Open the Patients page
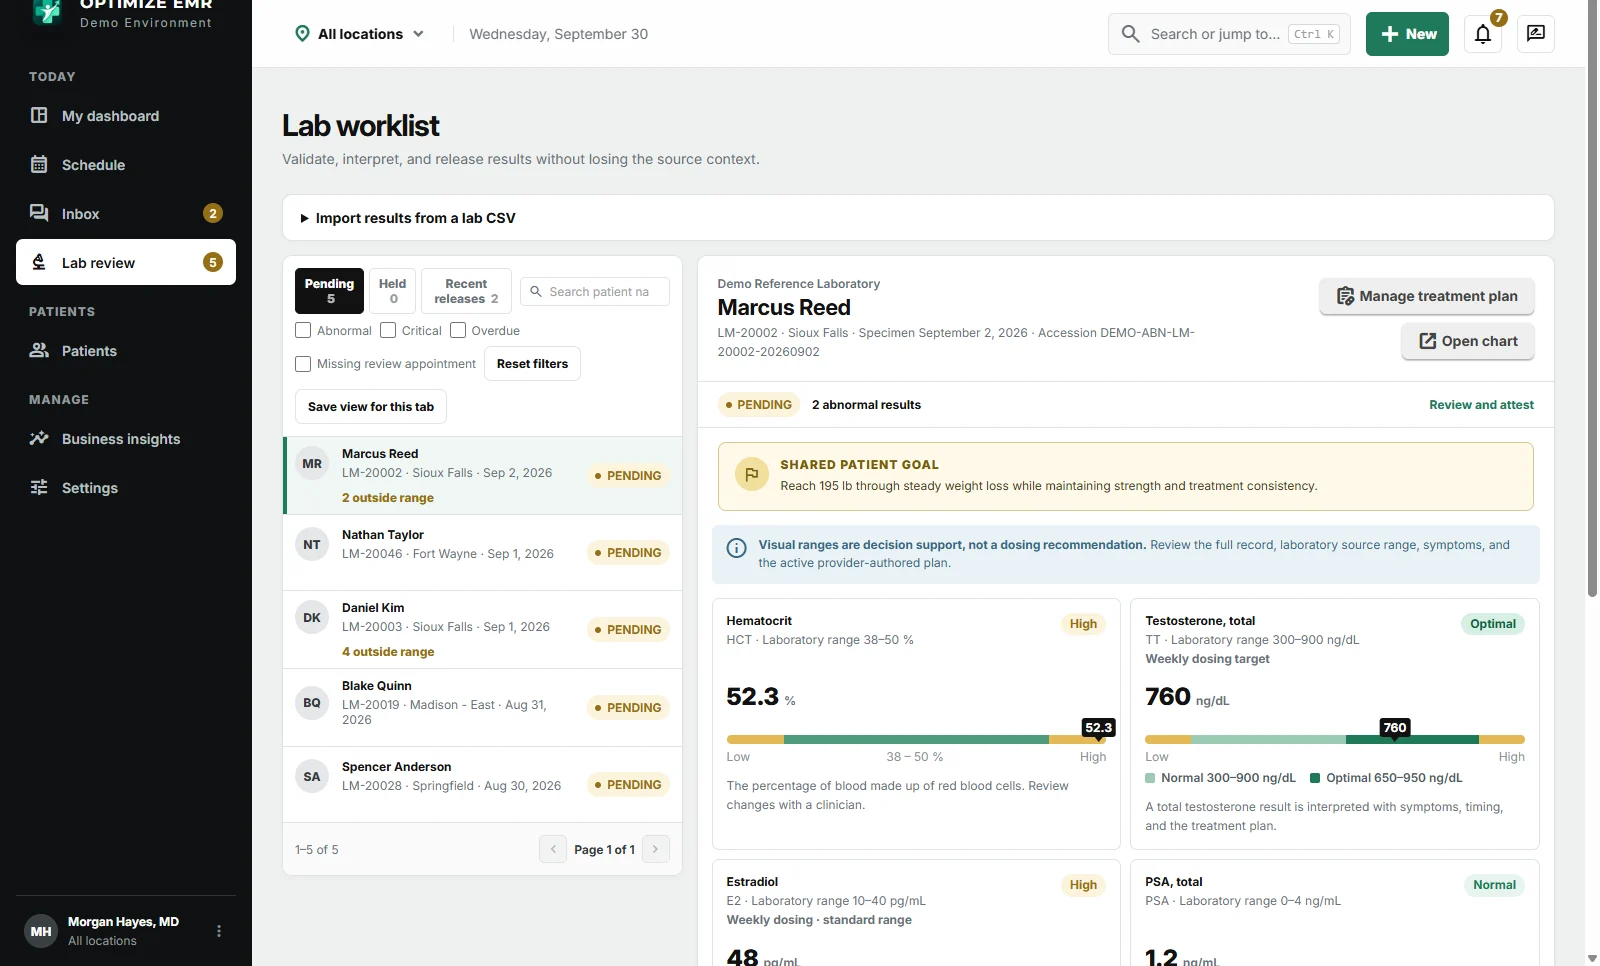 126,351
